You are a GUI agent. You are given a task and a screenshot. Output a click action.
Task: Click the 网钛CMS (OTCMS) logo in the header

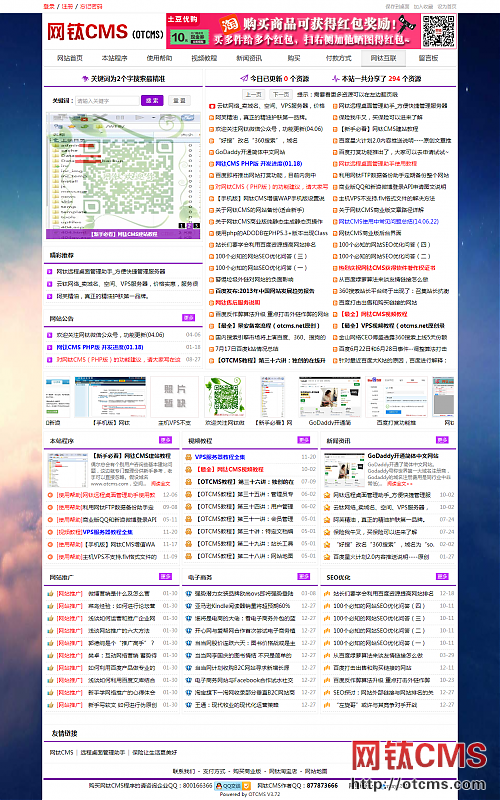point(105,33)
